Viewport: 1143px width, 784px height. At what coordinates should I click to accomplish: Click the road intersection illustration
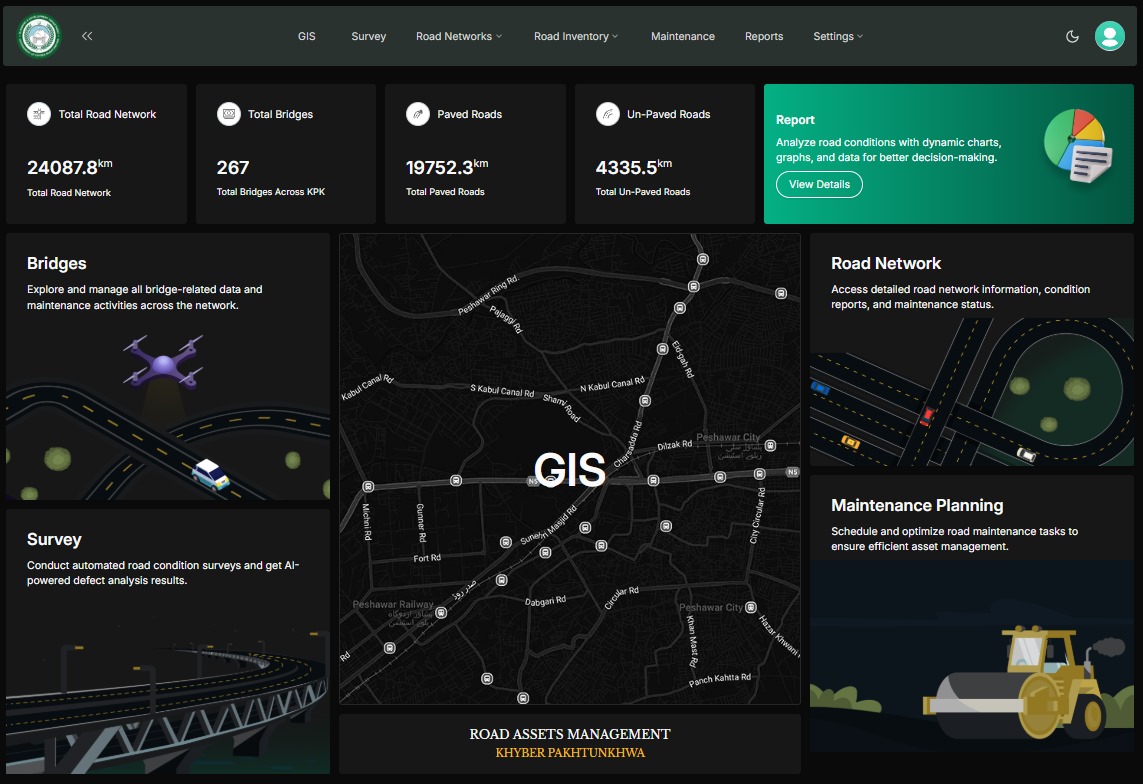click(972, 392)
